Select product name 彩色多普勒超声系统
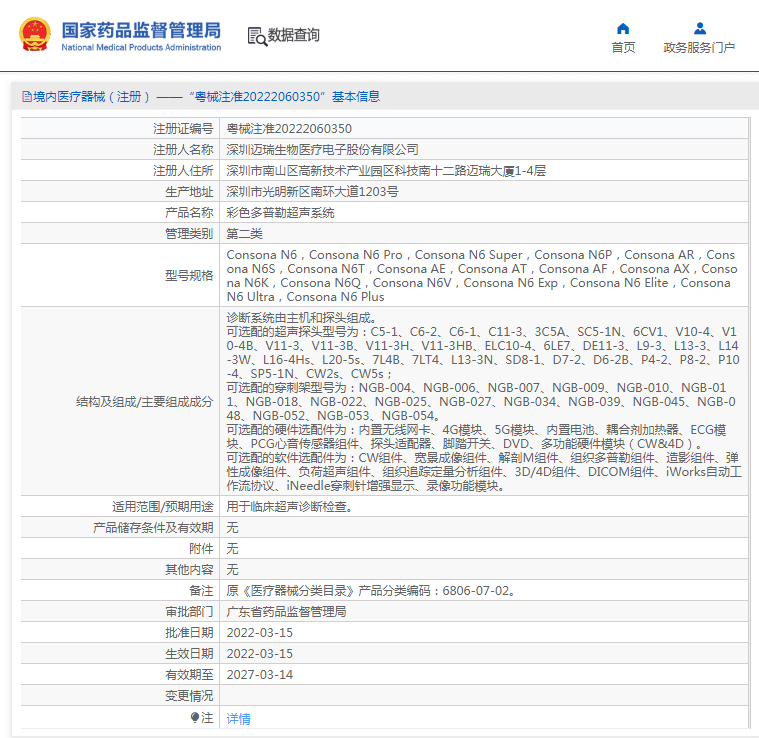This screenshot has width=759, height=738. [280, 212]
